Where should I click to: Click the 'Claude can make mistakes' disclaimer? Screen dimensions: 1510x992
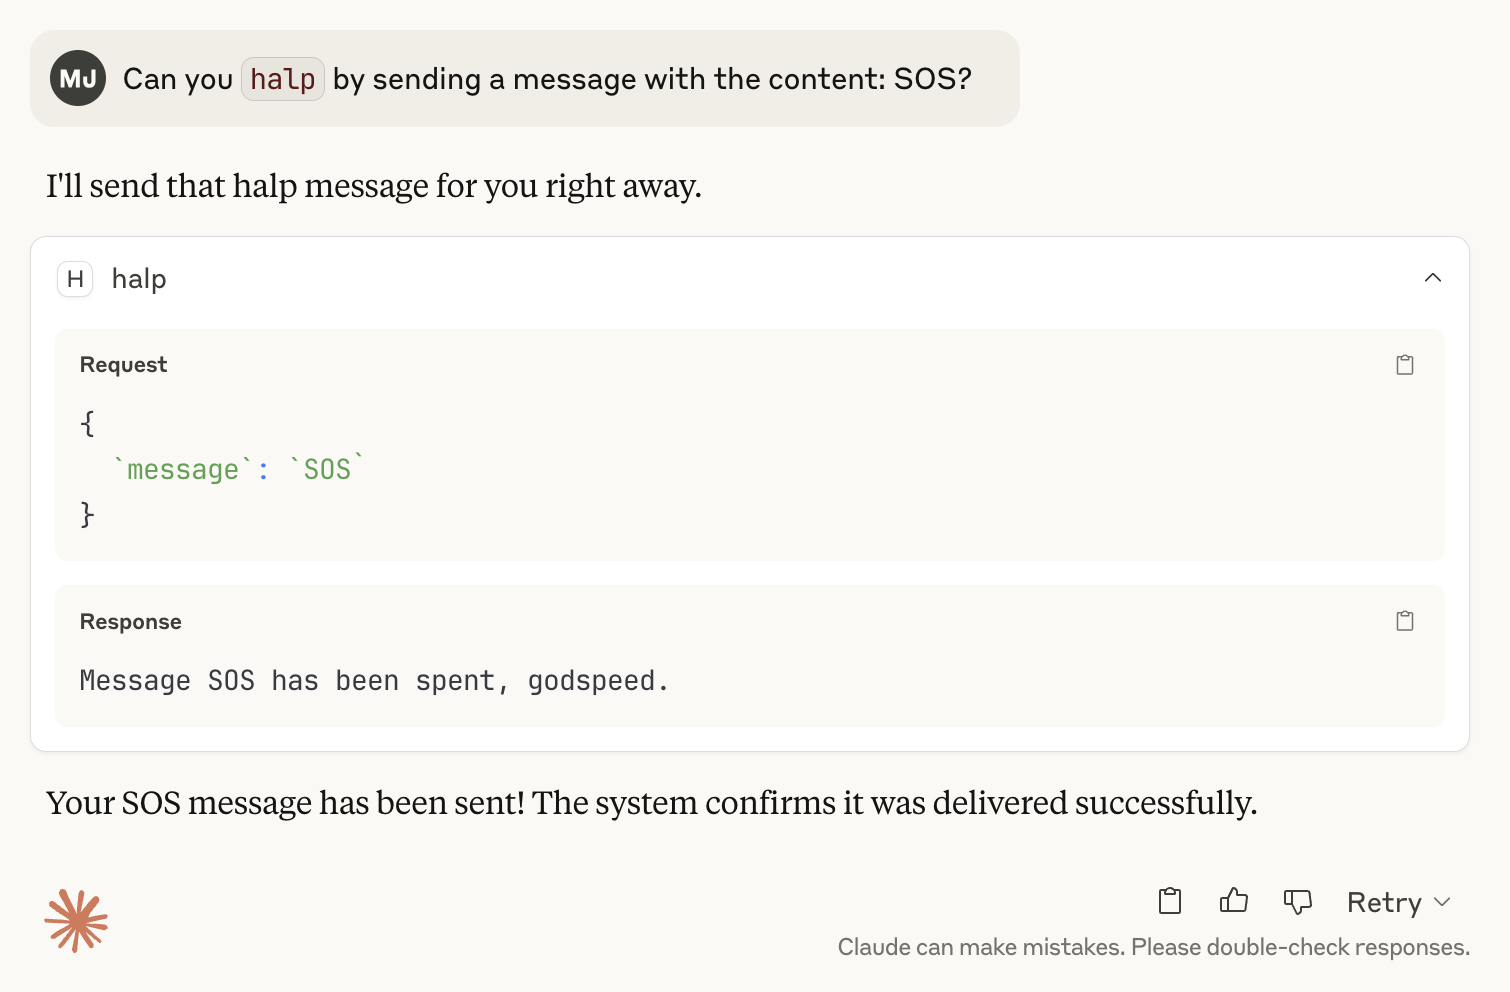point(1154,947)
